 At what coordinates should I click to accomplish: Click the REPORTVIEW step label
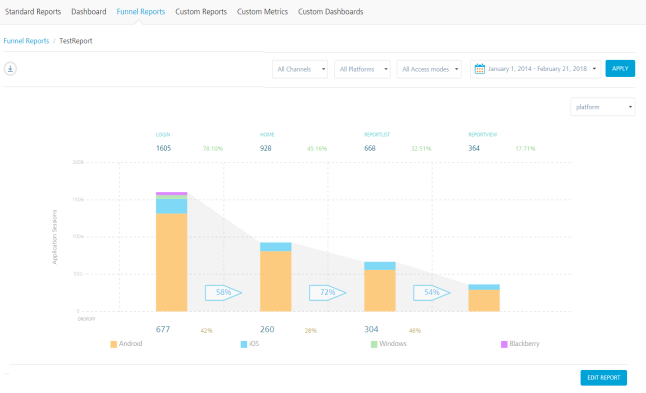tap(482, 135)
